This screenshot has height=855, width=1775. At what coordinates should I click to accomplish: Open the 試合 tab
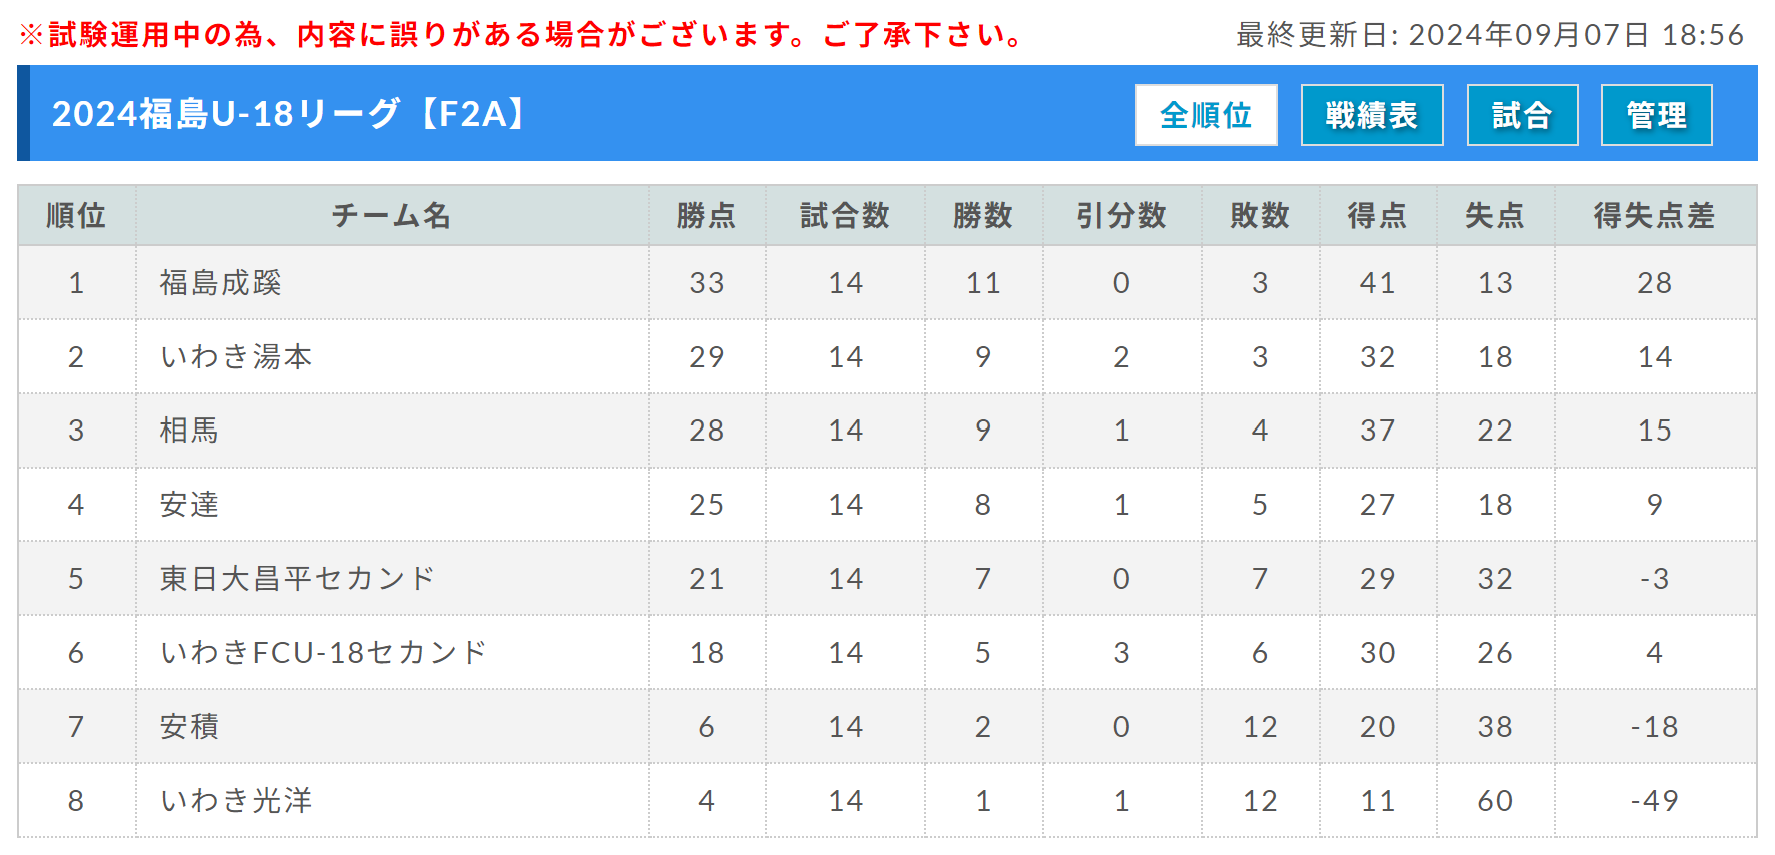[1522, 115]
